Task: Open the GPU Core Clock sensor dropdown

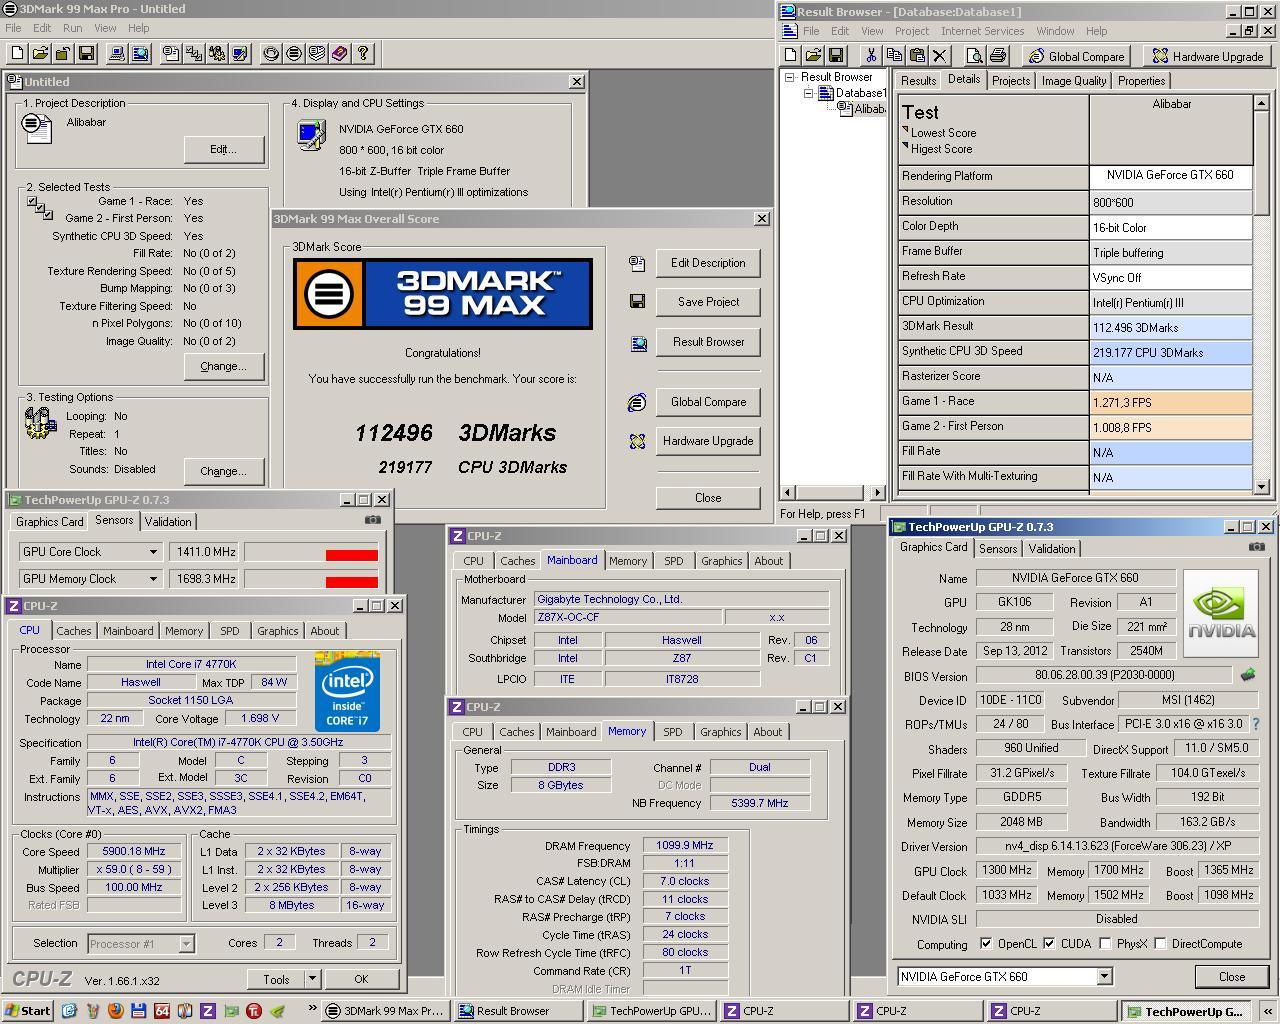Action: click(x=153, y=552)
